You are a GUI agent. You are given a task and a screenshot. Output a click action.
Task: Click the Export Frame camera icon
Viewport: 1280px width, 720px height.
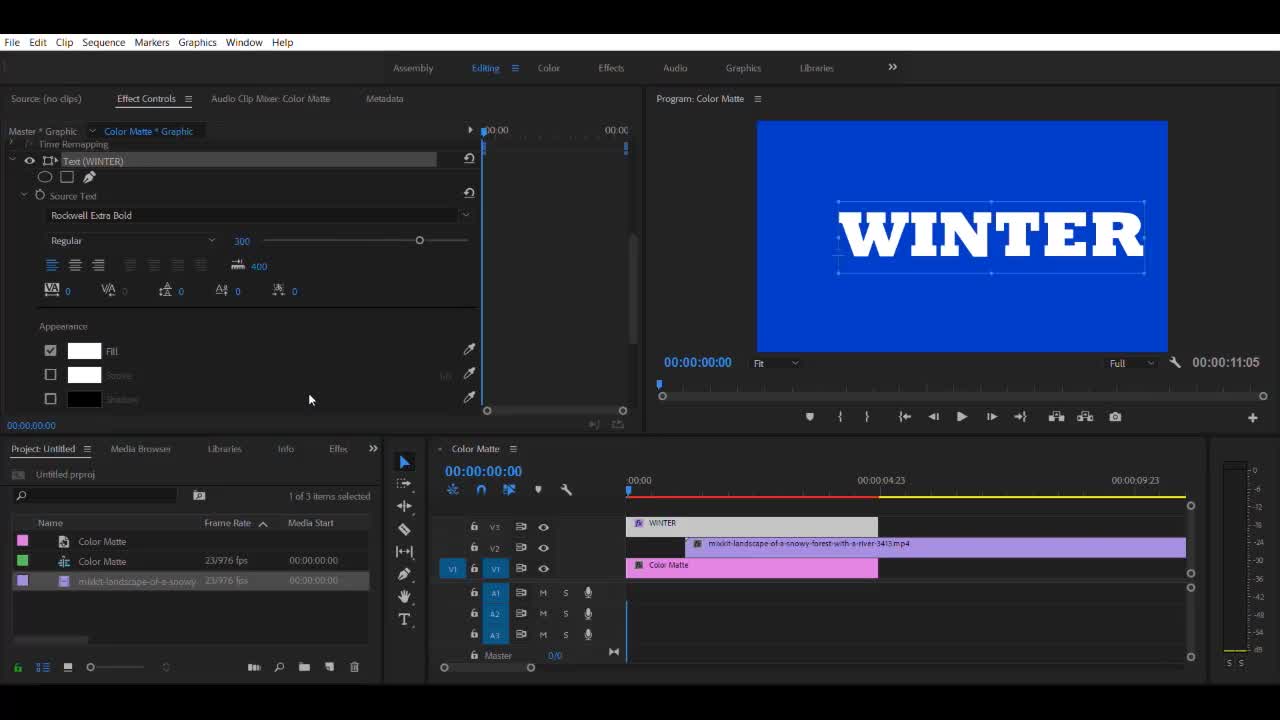pyautogui.click(x=1115, y=417)
